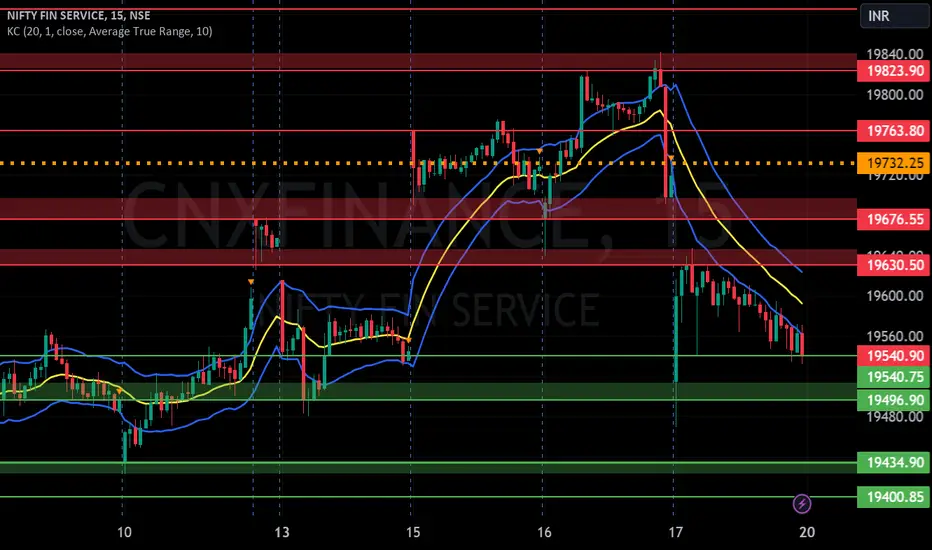Open the INR currency selector
Viewport: 932px width, 550px height.
[893, 16]
